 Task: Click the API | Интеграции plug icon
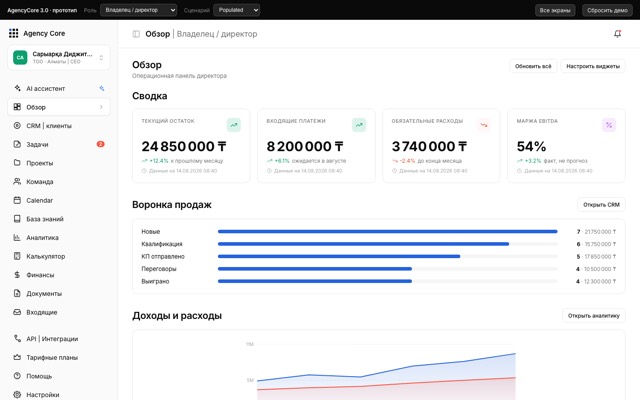click(17, 338)
